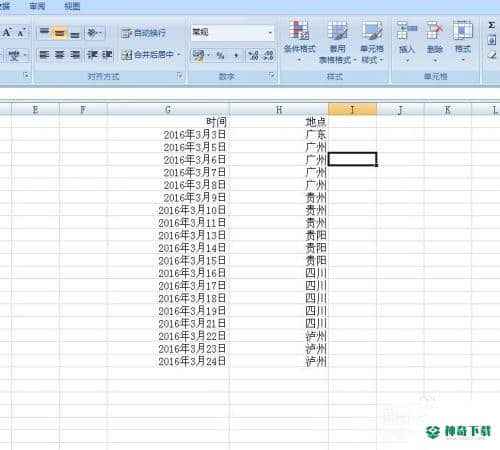Select column G header
The image size is (500, 450).
[168, 109]
